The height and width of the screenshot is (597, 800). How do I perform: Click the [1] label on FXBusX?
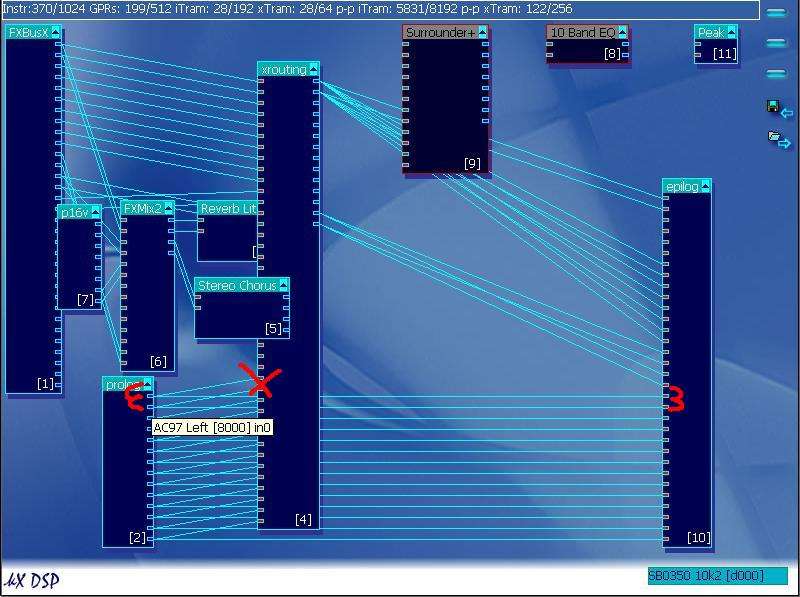[45, 383]
